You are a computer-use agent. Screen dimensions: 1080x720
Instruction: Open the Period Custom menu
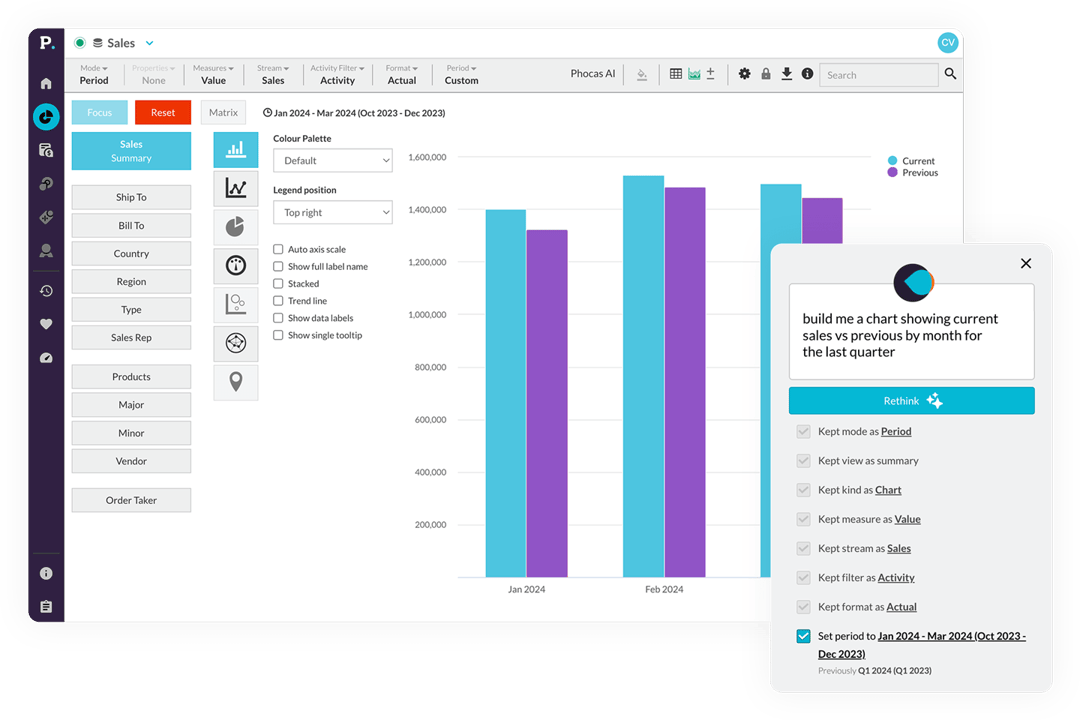pos(460,74)
